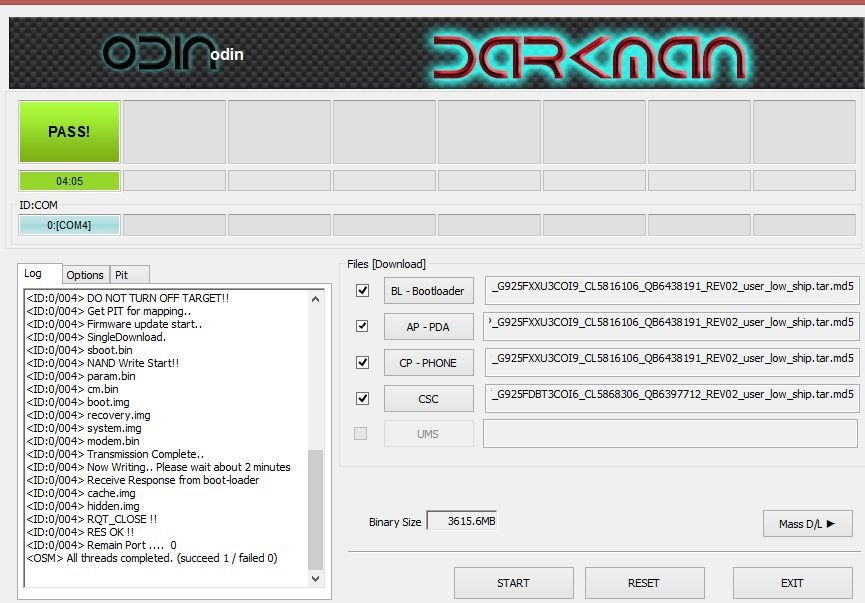Click the EXIT button
The width and height of the screenshot is (865, 603).
click(793, 583)
